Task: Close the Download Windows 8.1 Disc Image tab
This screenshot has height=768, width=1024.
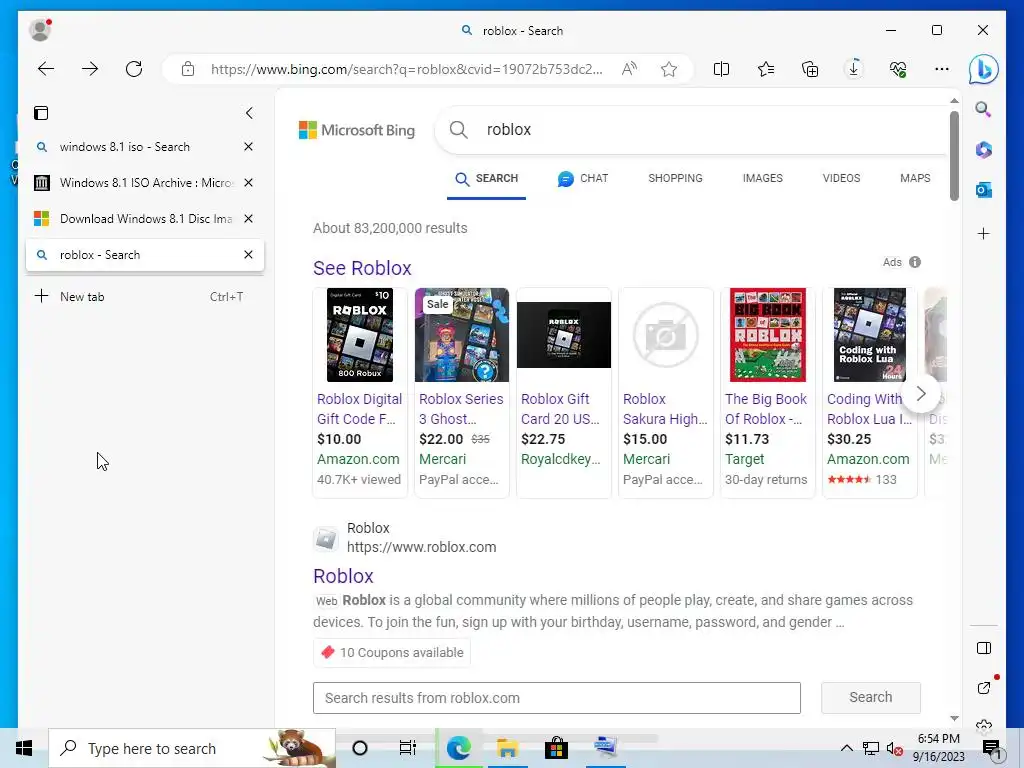Action: [x=248, y=219]
